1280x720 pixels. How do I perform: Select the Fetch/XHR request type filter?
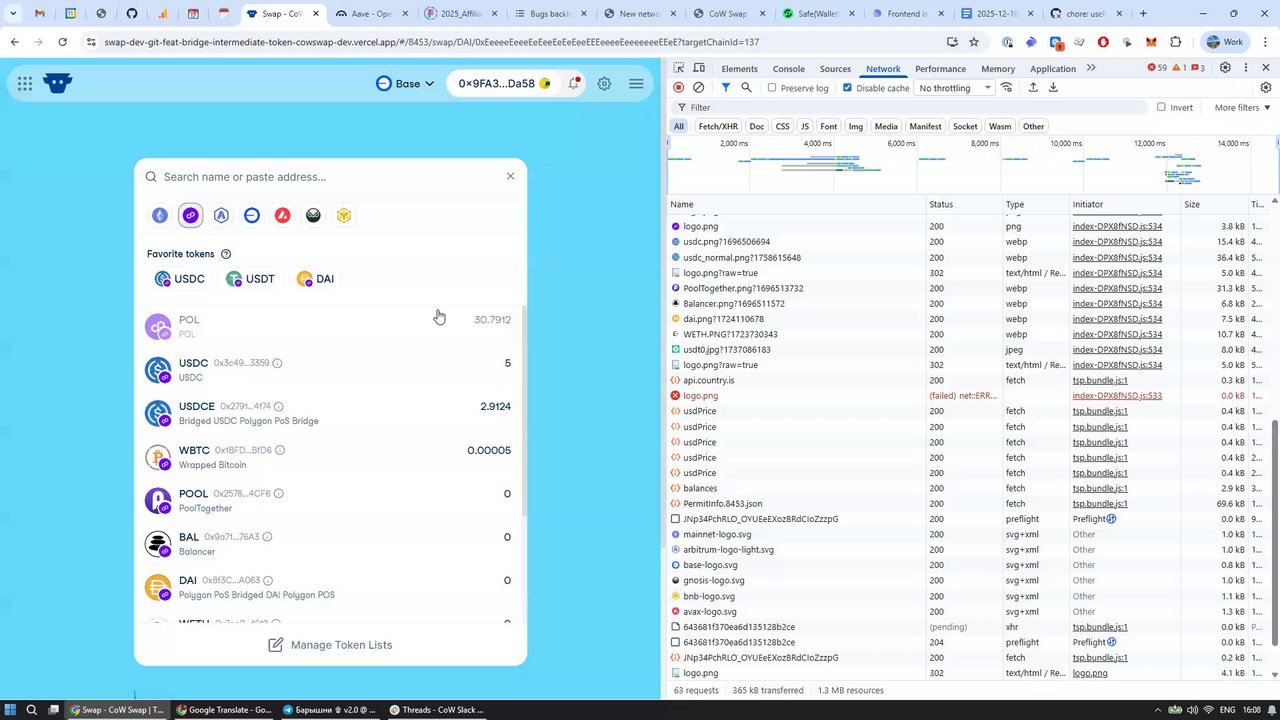[x=718, y=126]
